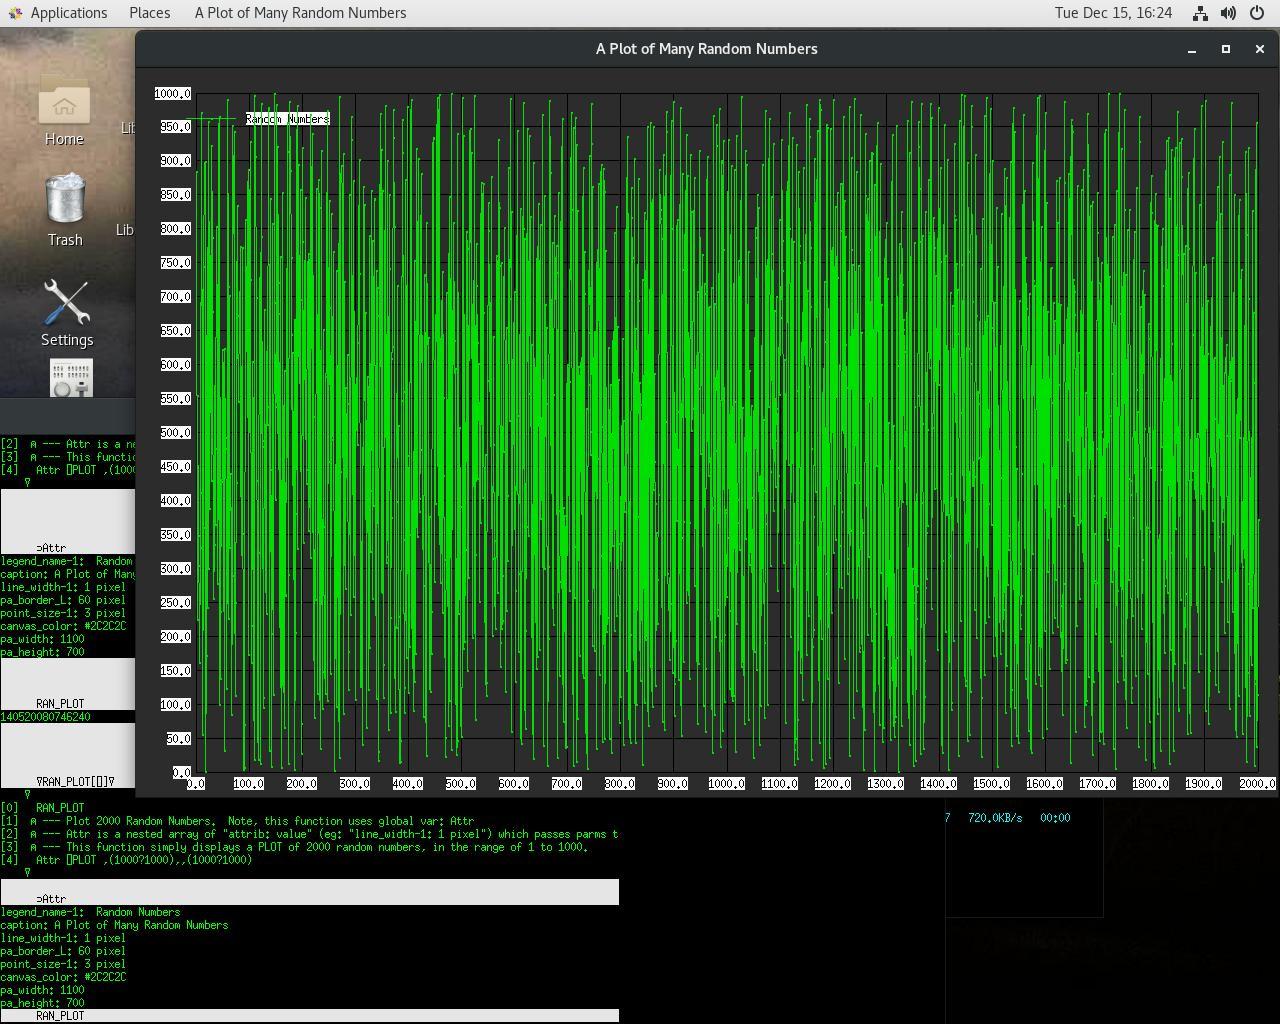Click terminal line 'canvas_color: #2C2C2C' at bottom
This screenshot has height=1024, width=1280.
[x=63, y=977]
